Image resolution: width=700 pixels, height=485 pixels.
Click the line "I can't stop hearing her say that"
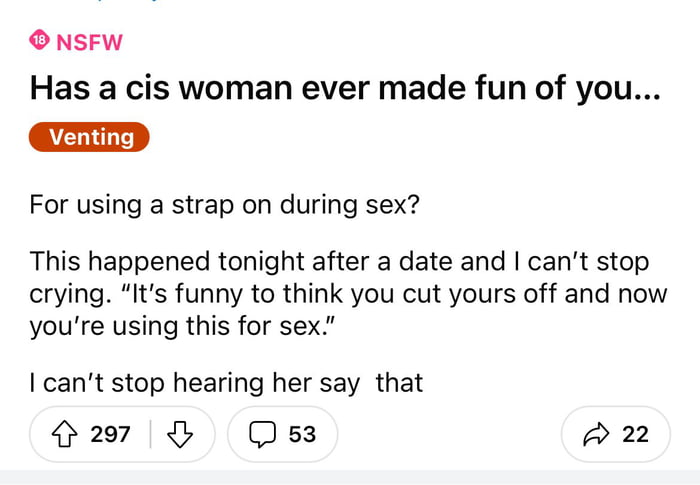[x=227, y=381]
